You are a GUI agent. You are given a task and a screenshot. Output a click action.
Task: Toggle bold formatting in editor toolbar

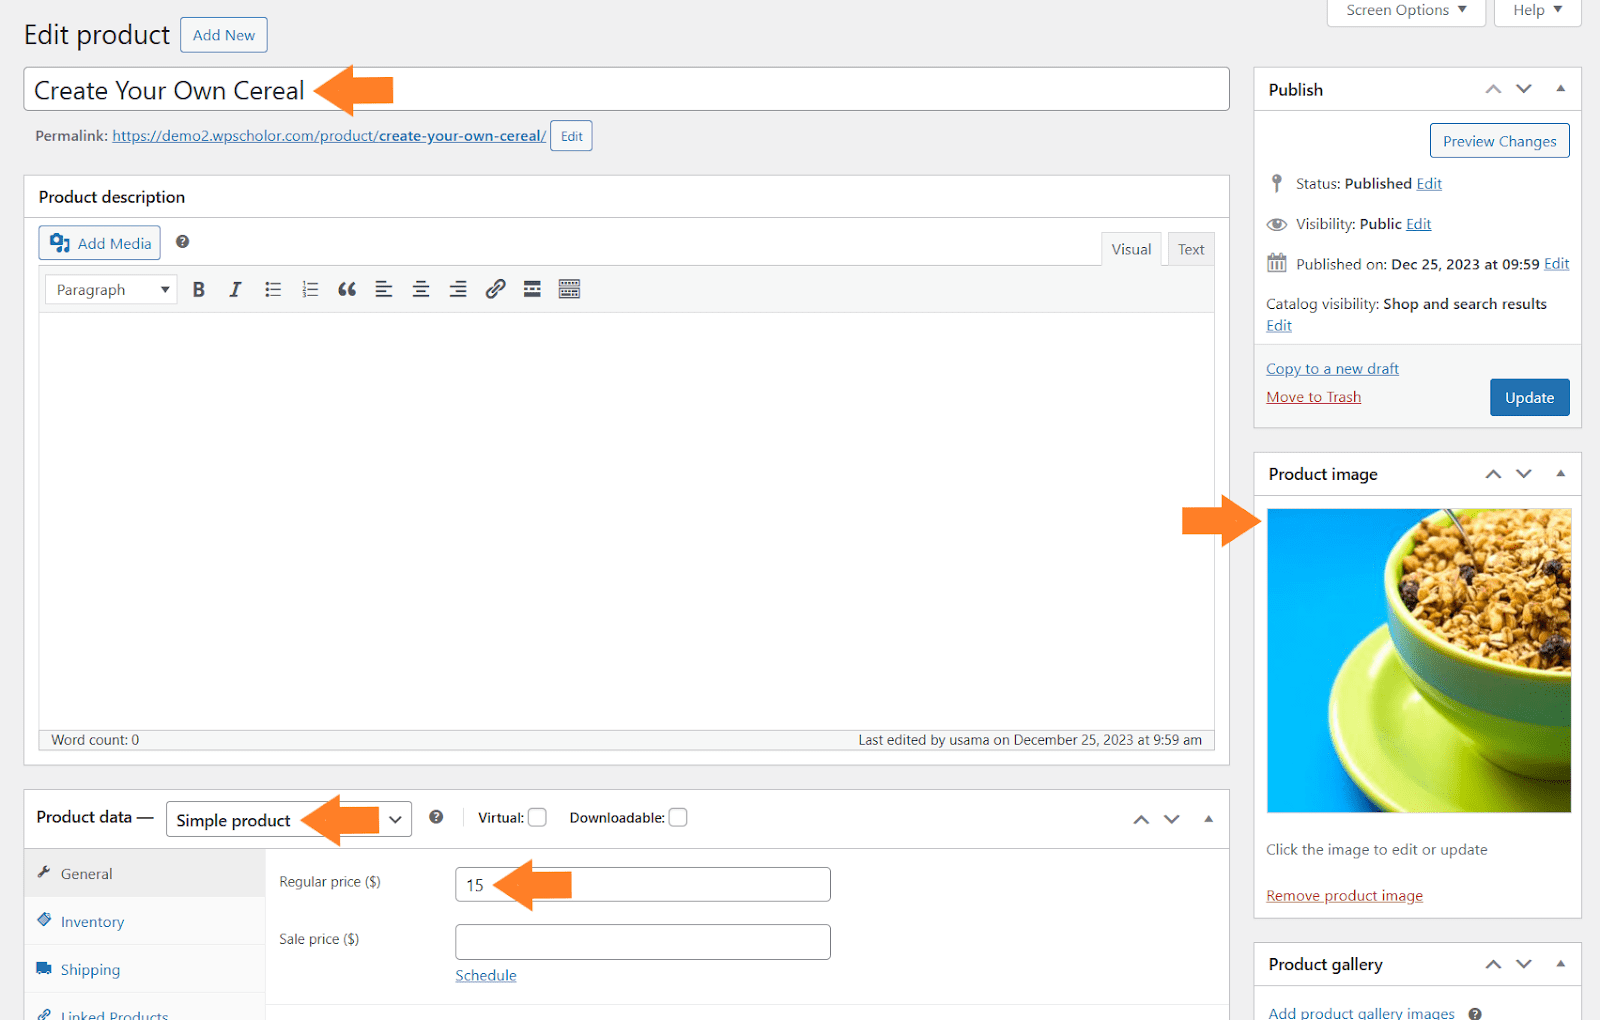coord(199,290)
